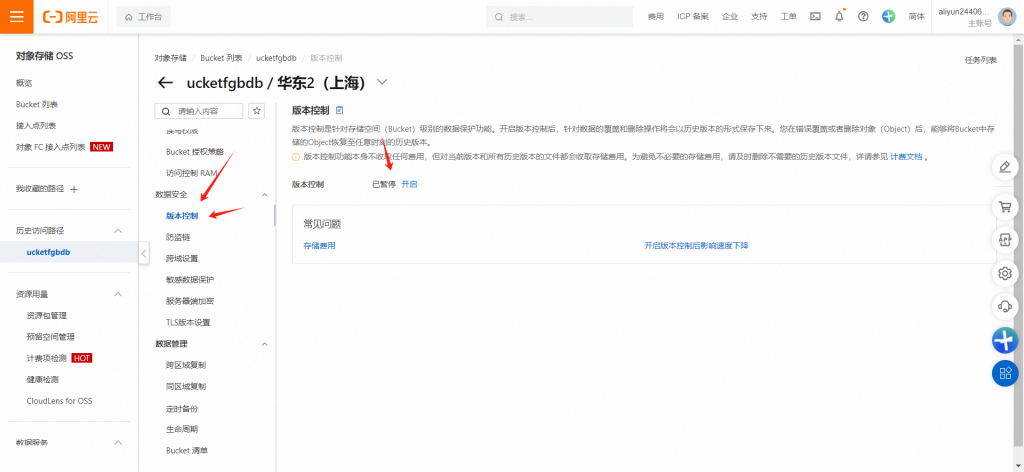
Task: Click ucketfgbdb breadcrumb
Action: (276, 58)
